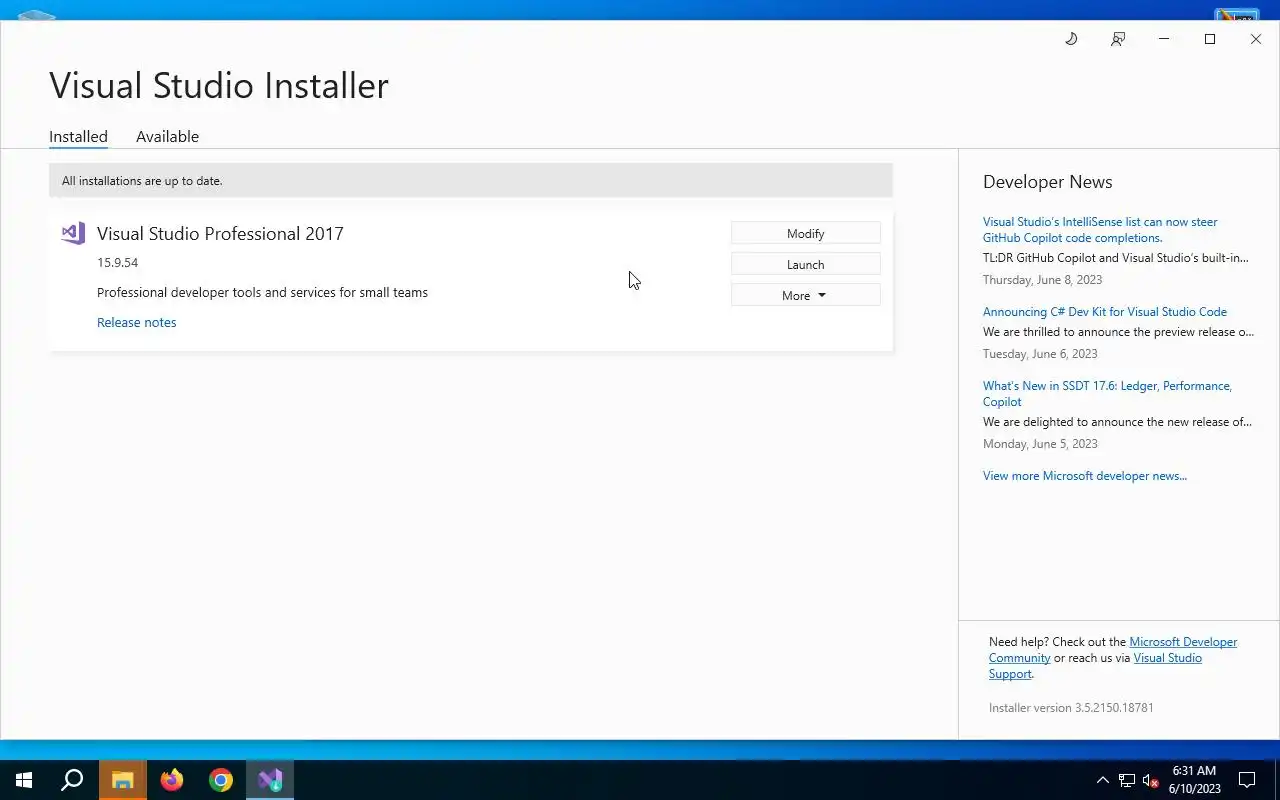Switch to the Available tab
This screenshot has height=800, width=1280.
(167, 137)
